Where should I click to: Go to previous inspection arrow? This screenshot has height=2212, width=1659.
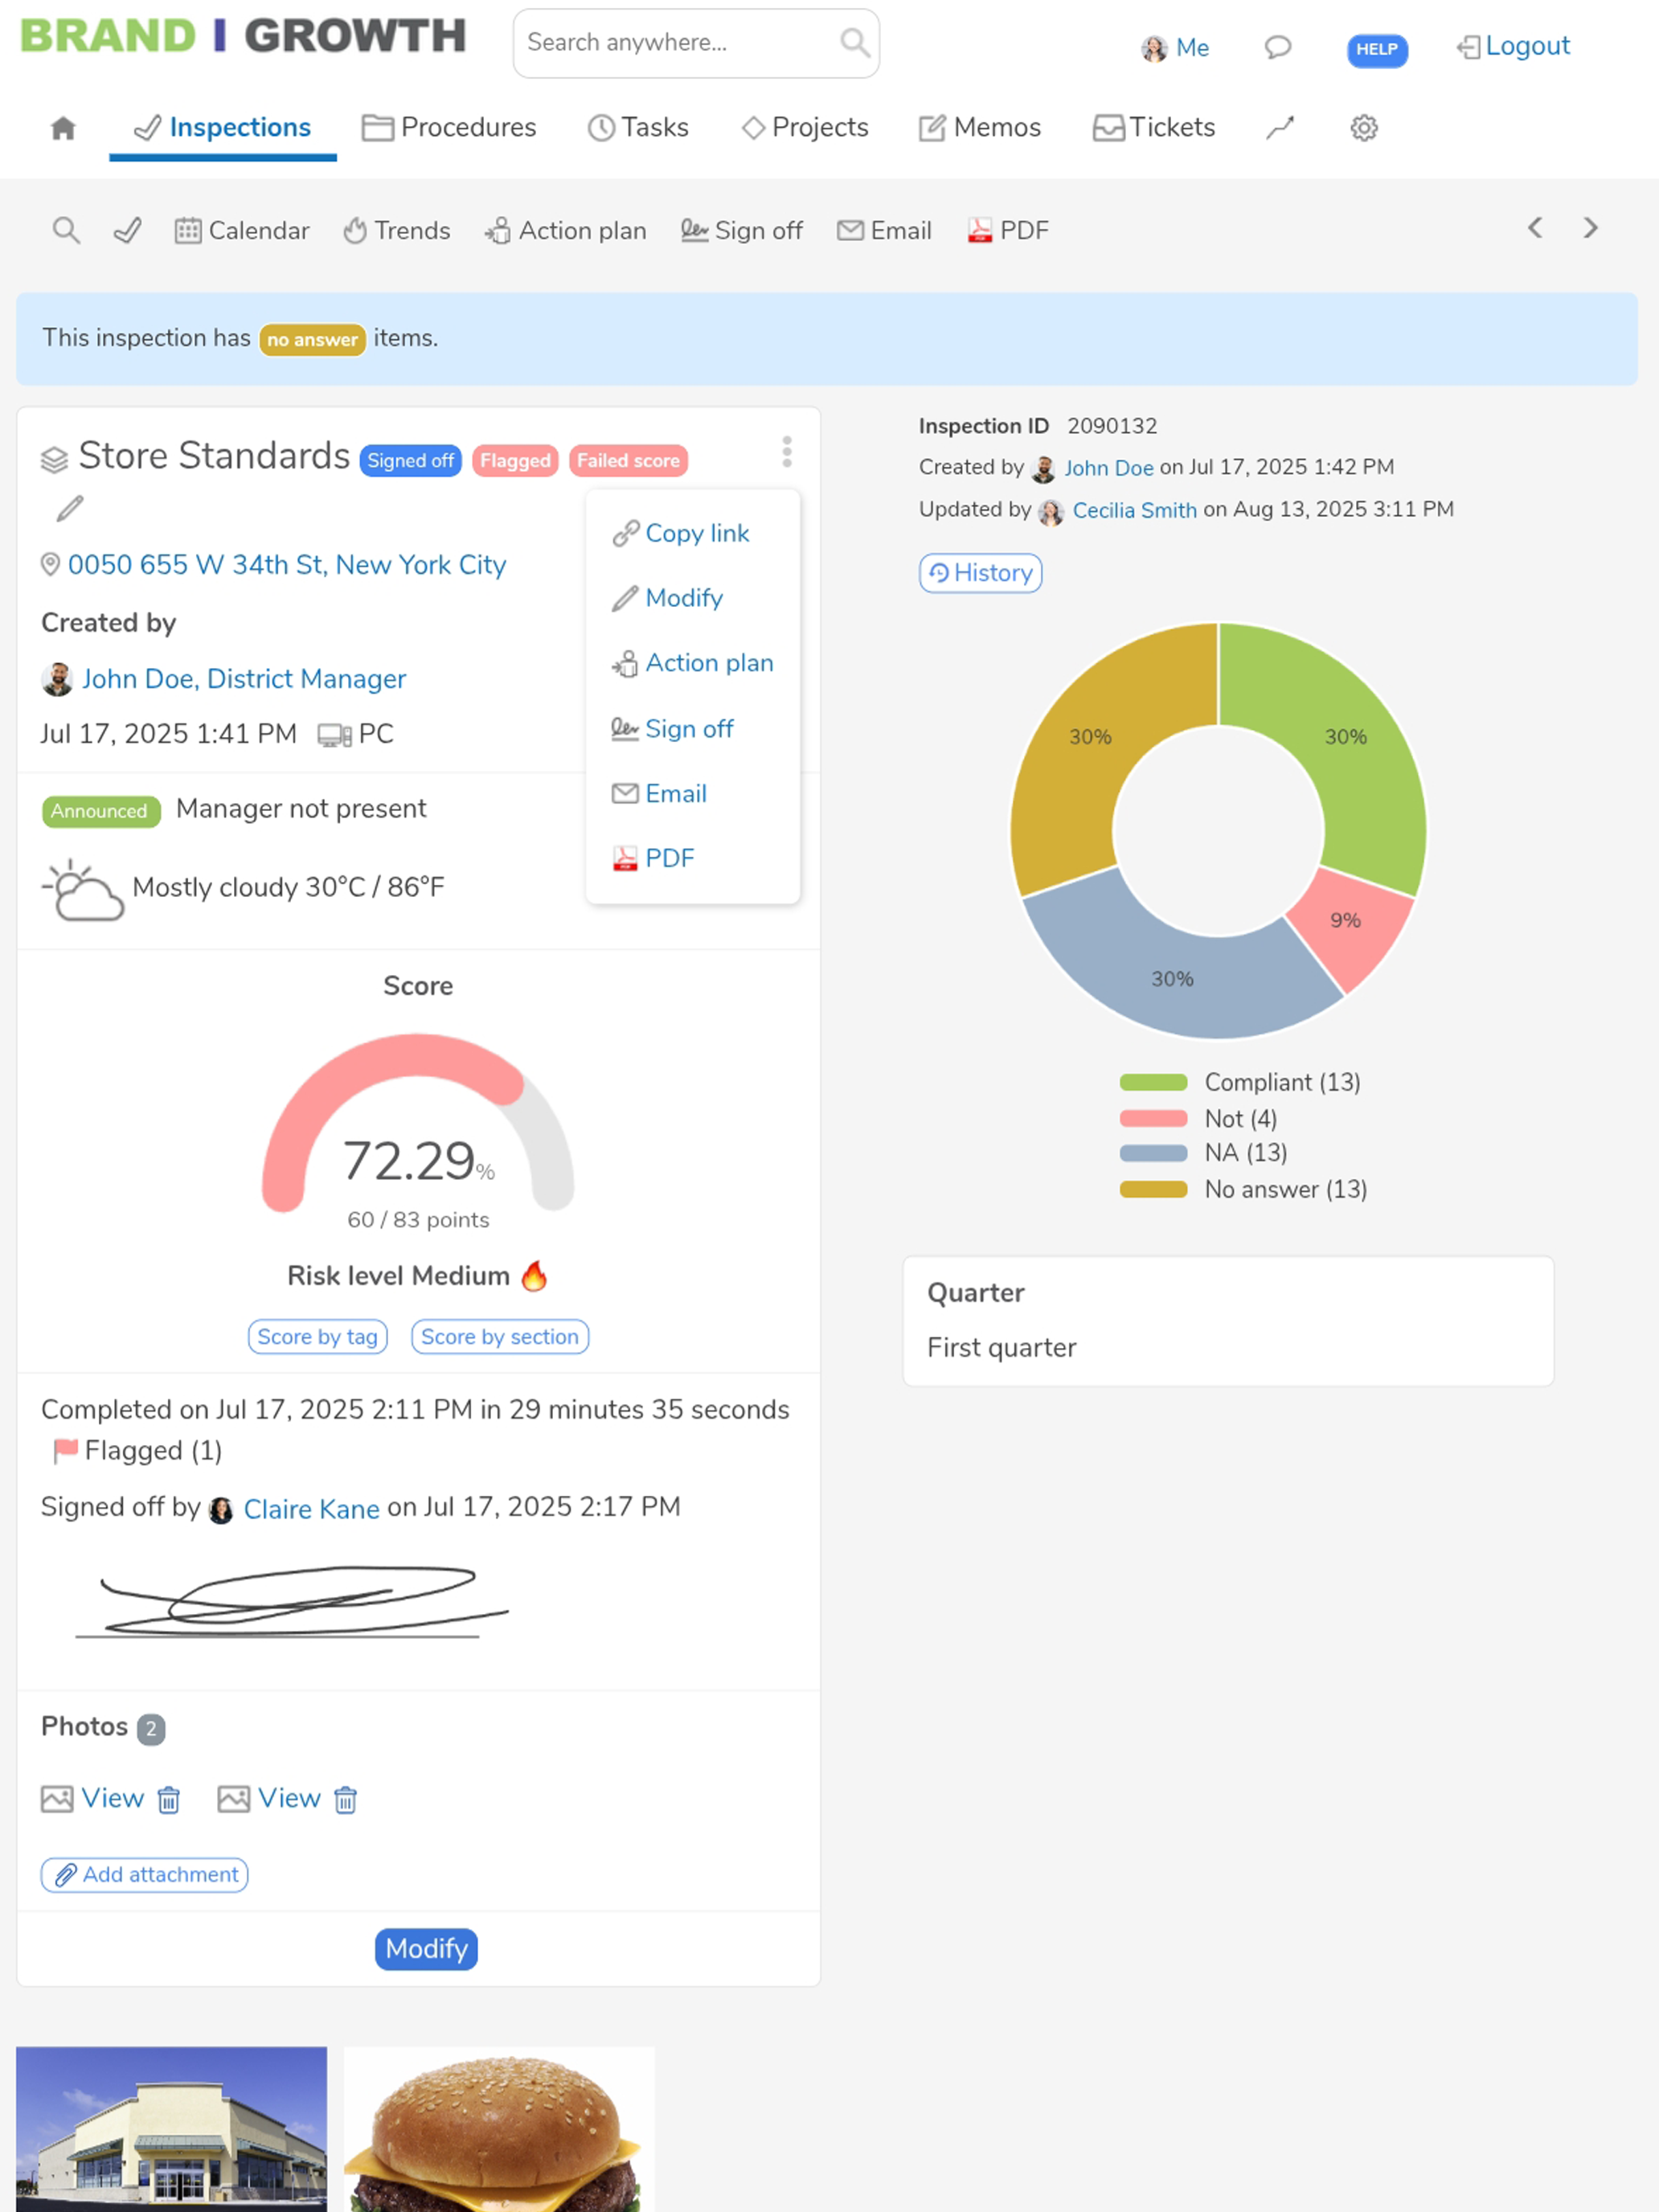[1535, 229]
